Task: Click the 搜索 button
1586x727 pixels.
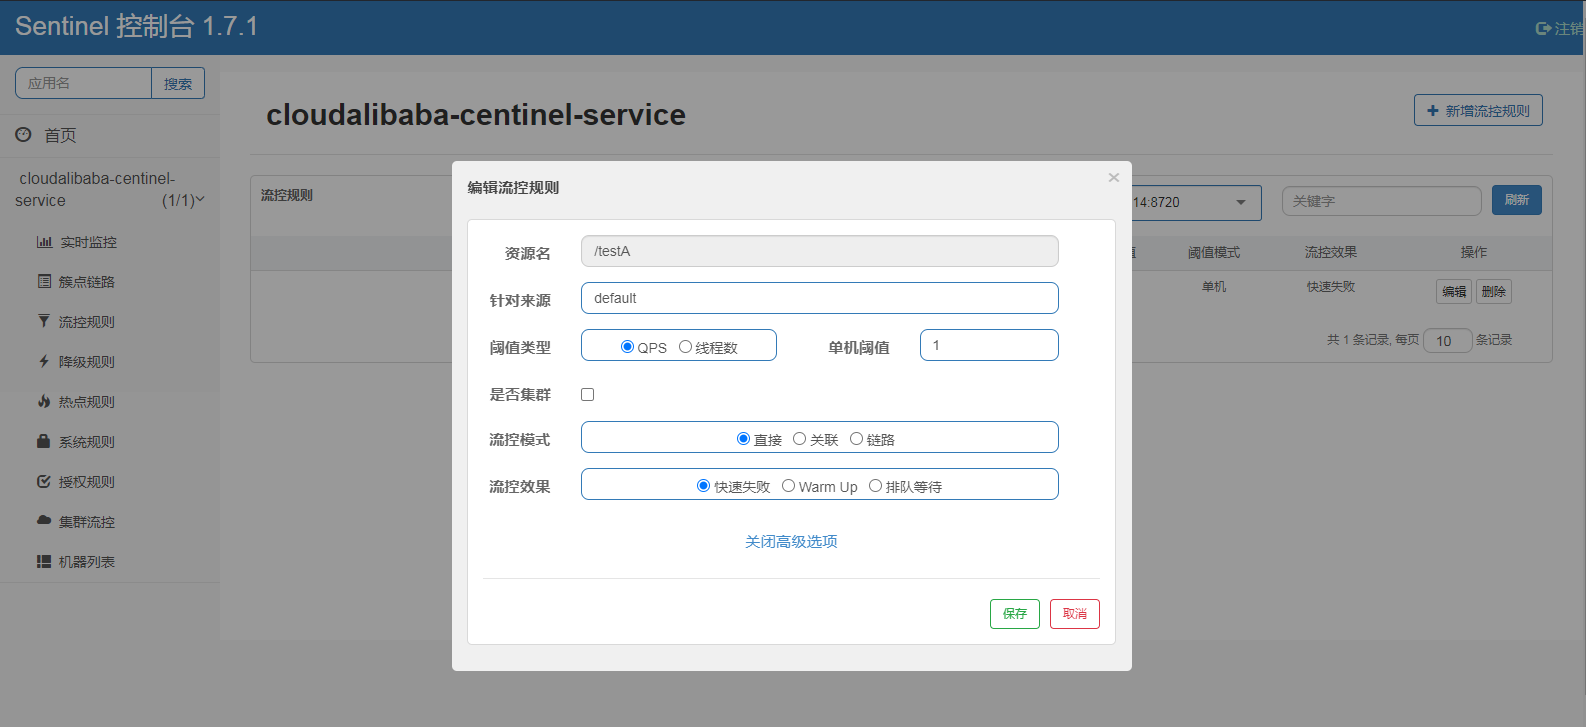Action: pyautogui.click(x=178, y=83)
